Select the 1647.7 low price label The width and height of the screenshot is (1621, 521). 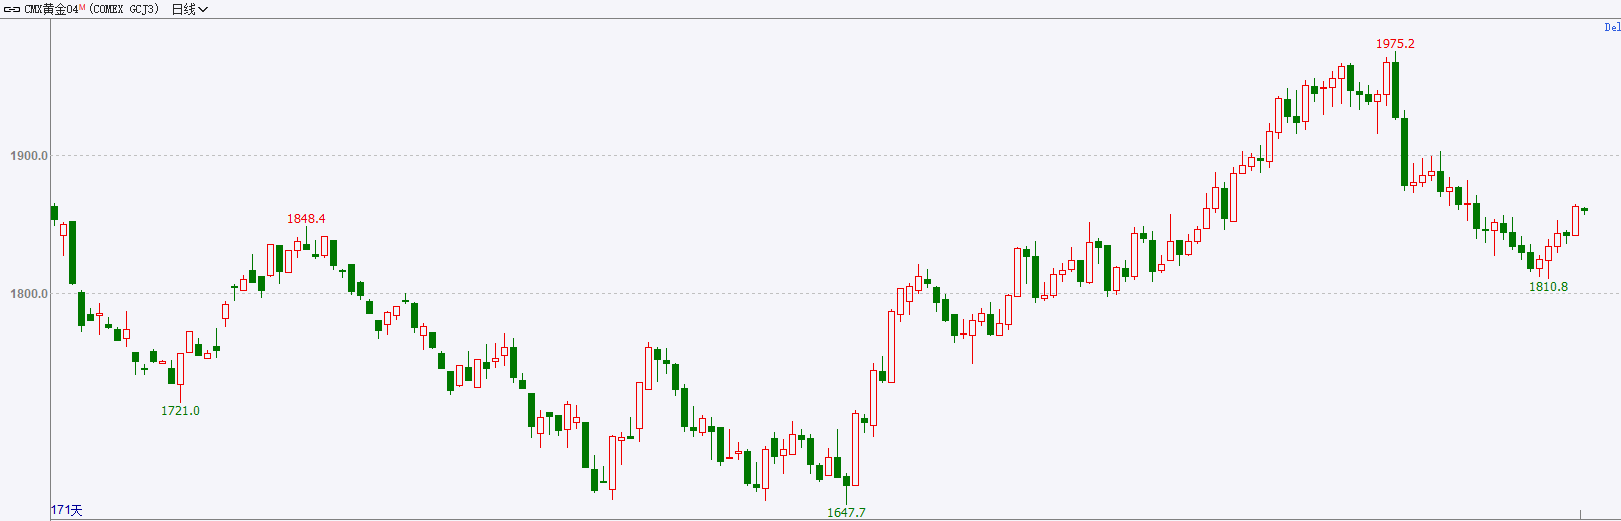846,513
